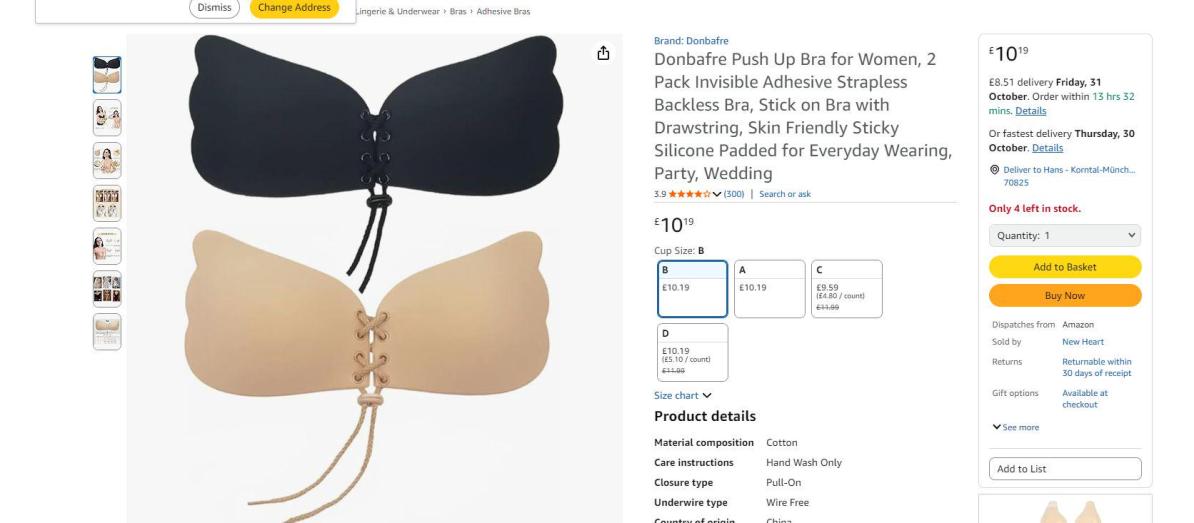Expand the Size chart
1194x523 pixels.
coord(682,395)
